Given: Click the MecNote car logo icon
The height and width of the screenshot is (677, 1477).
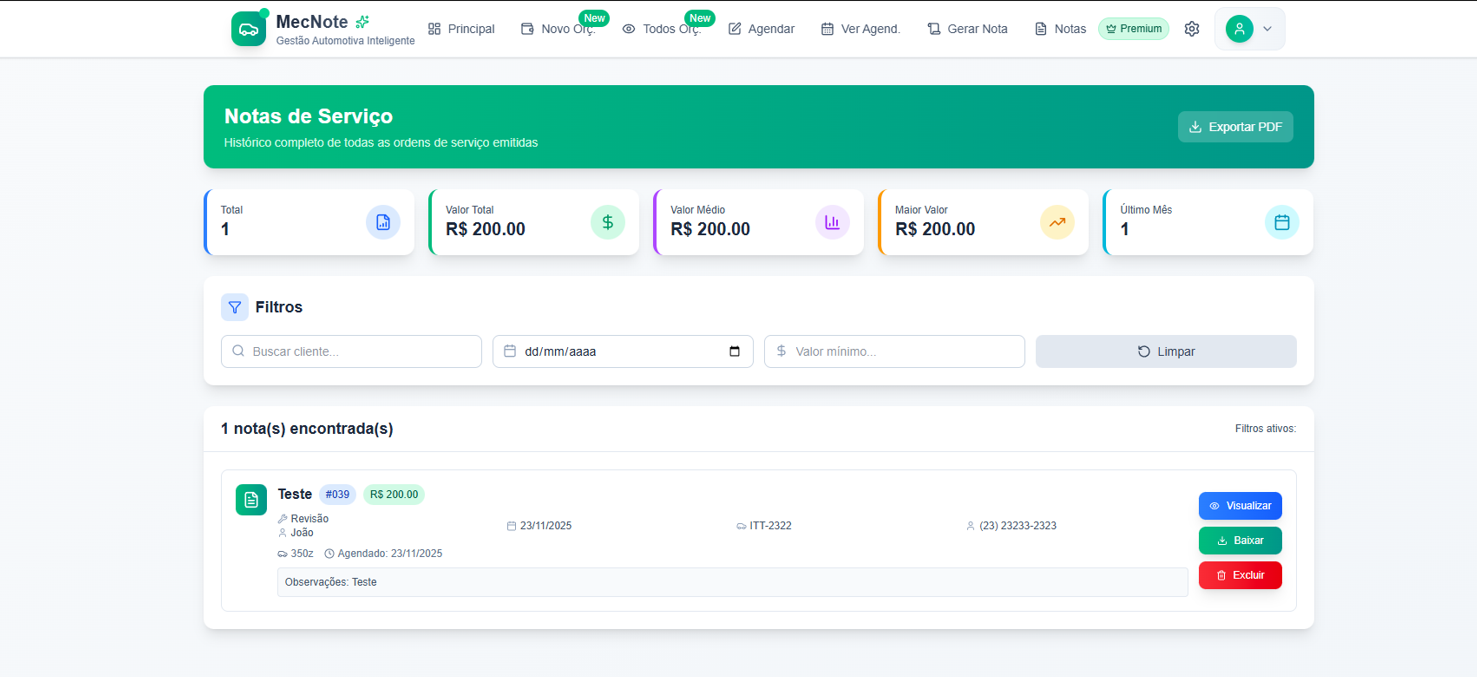Looking at the screenshot, I should (x=248, y=28).
